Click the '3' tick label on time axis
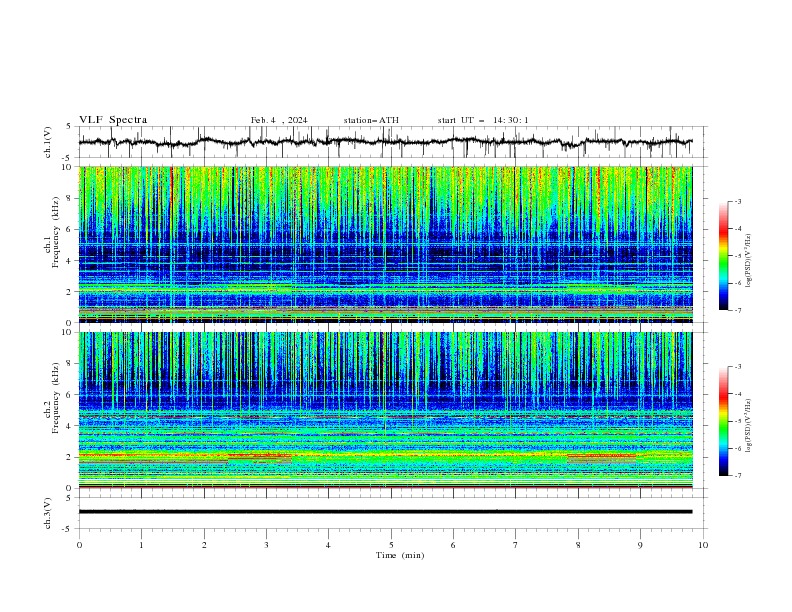Image resolution: width=792 pixels, height=612 pixels. pos(266,545)
